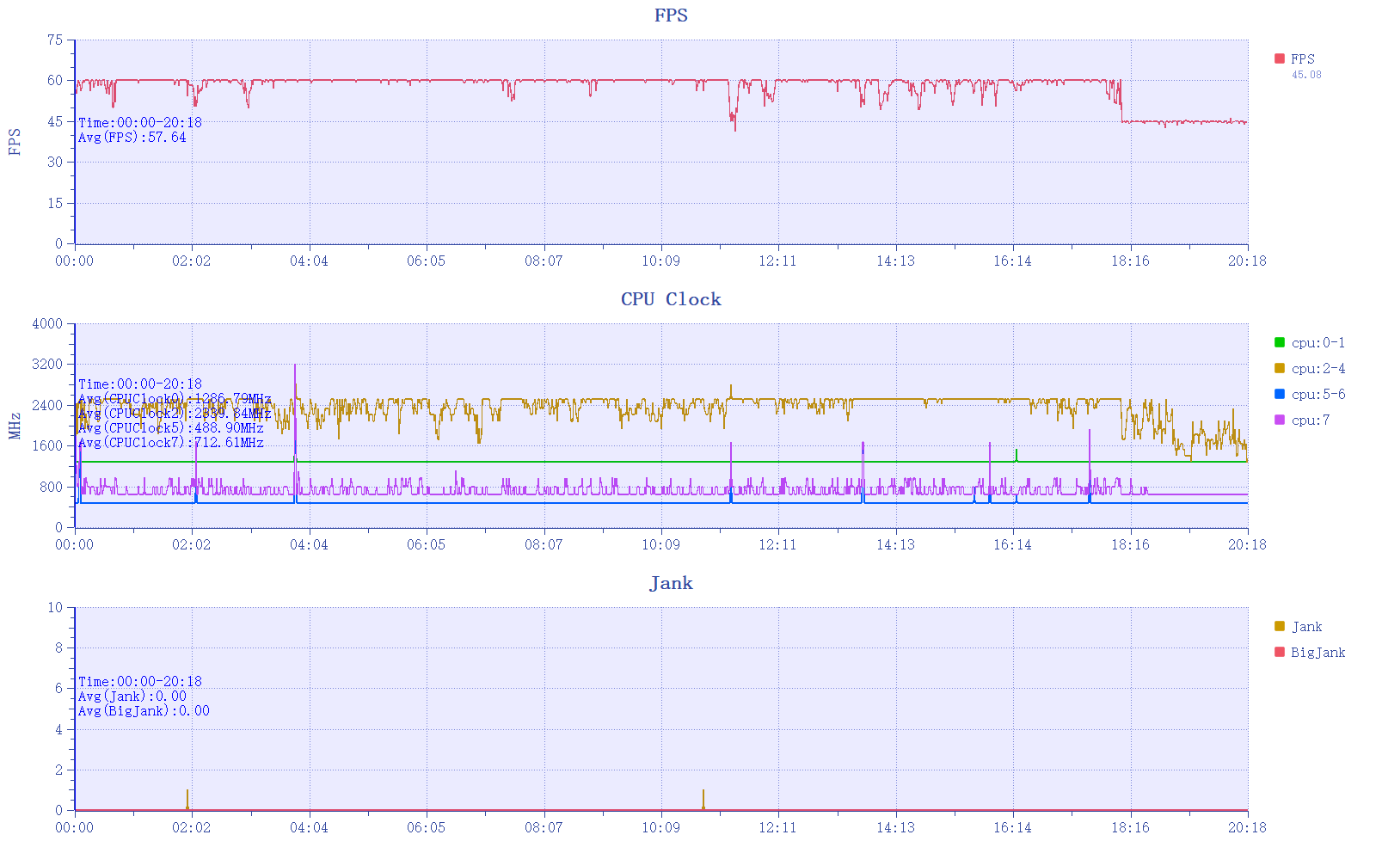Viewport: 1382px width, 847px height.
Task: Click the tallest purple cpu:7 spike peak
Action: [x=295, y=368]
